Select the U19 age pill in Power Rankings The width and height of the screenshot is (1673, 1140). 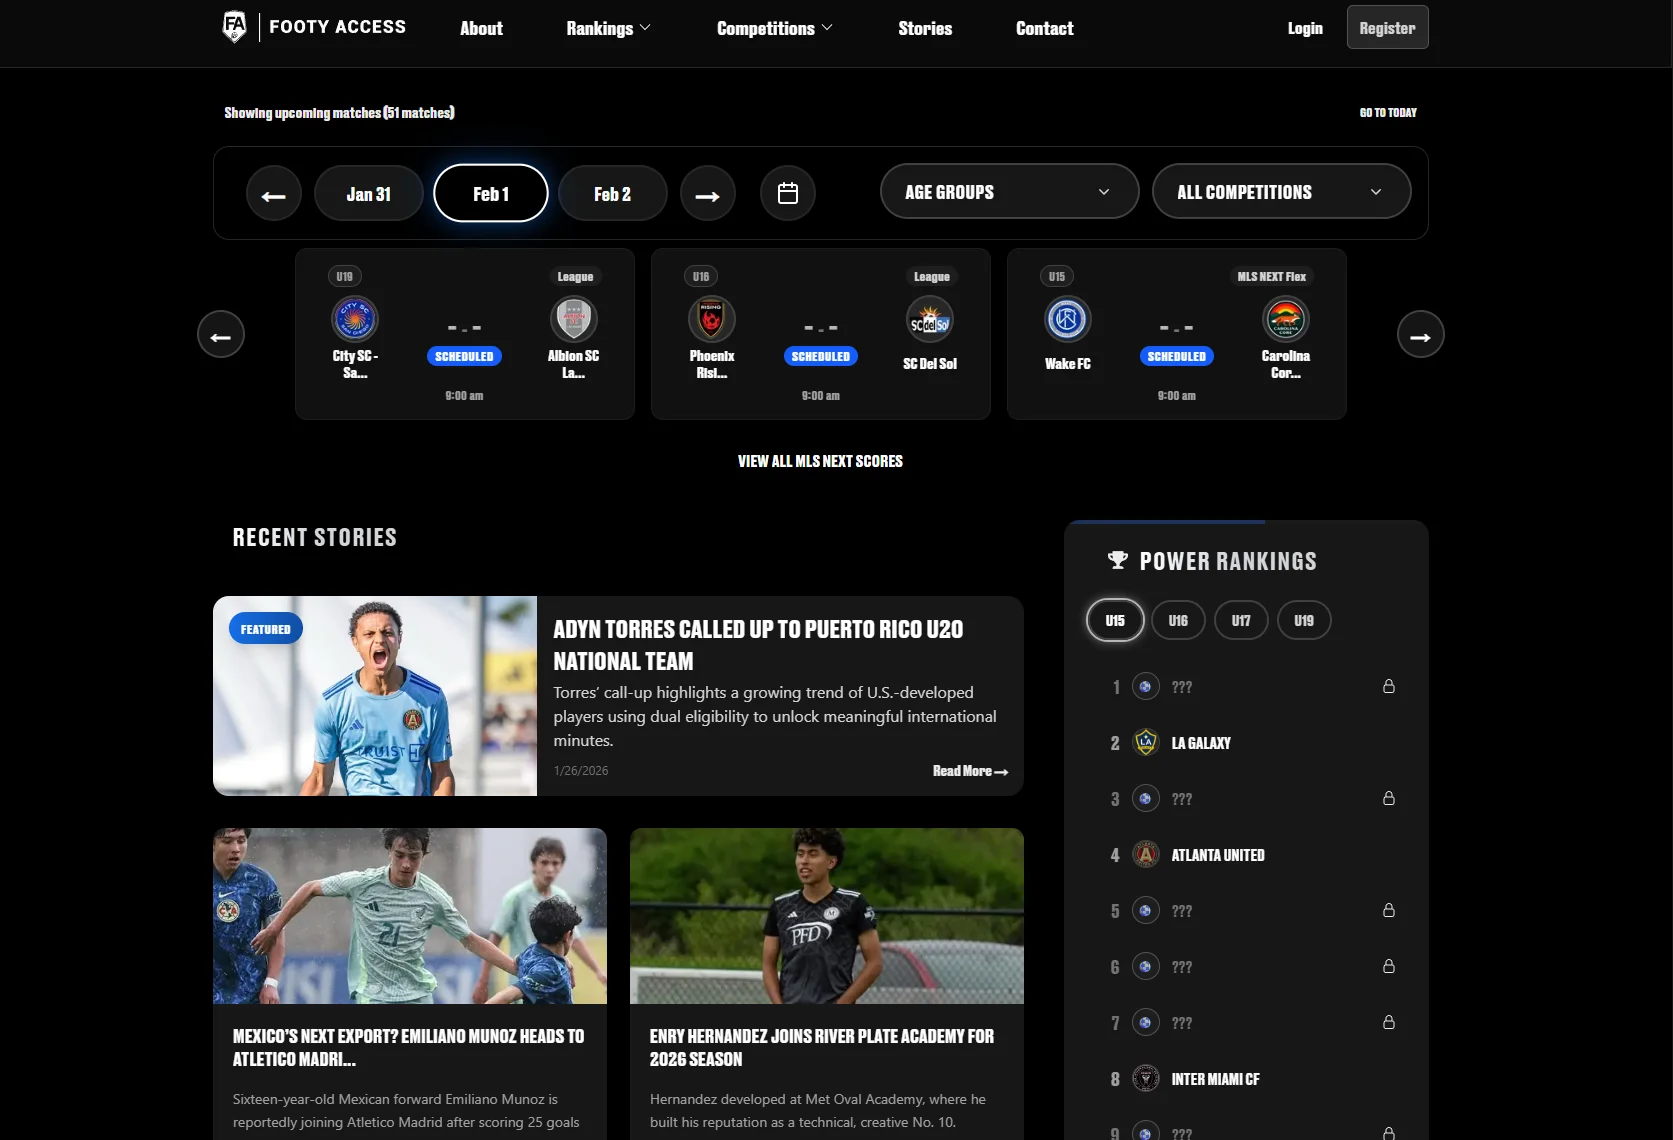click(x=1304, y=620)
